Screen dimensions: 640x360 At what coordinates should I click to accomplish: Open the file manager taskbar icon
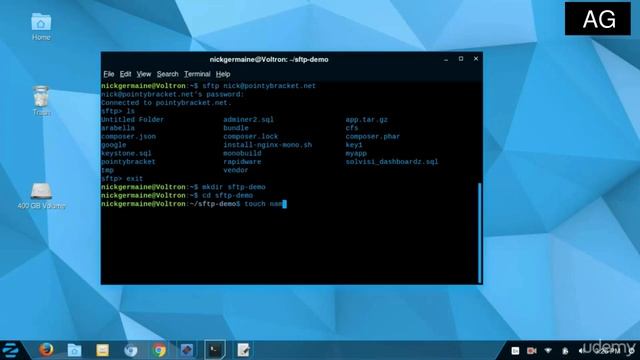[74, 350]
